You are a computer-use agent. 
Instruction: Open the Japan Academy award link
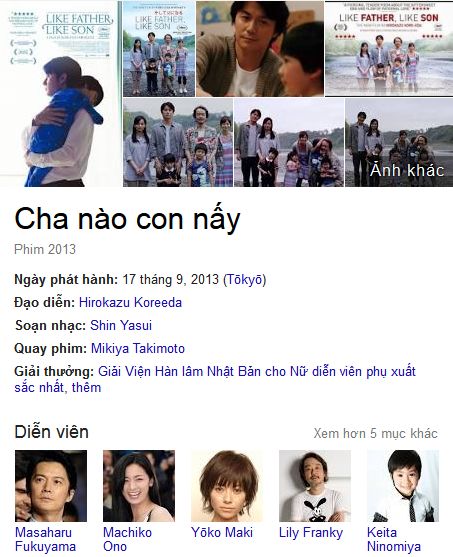click(x=257, y=372)
